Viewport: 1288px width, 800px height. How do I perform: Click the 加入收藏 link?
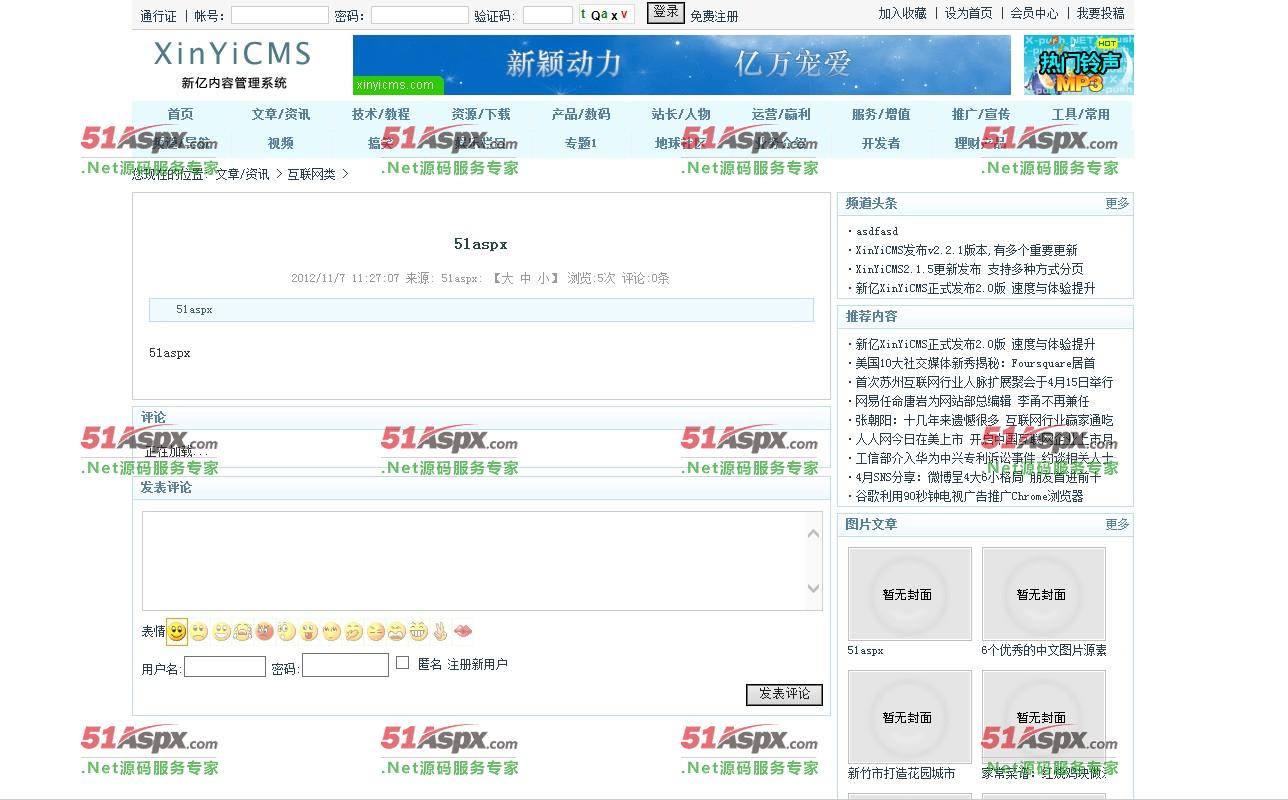(902, 13)
